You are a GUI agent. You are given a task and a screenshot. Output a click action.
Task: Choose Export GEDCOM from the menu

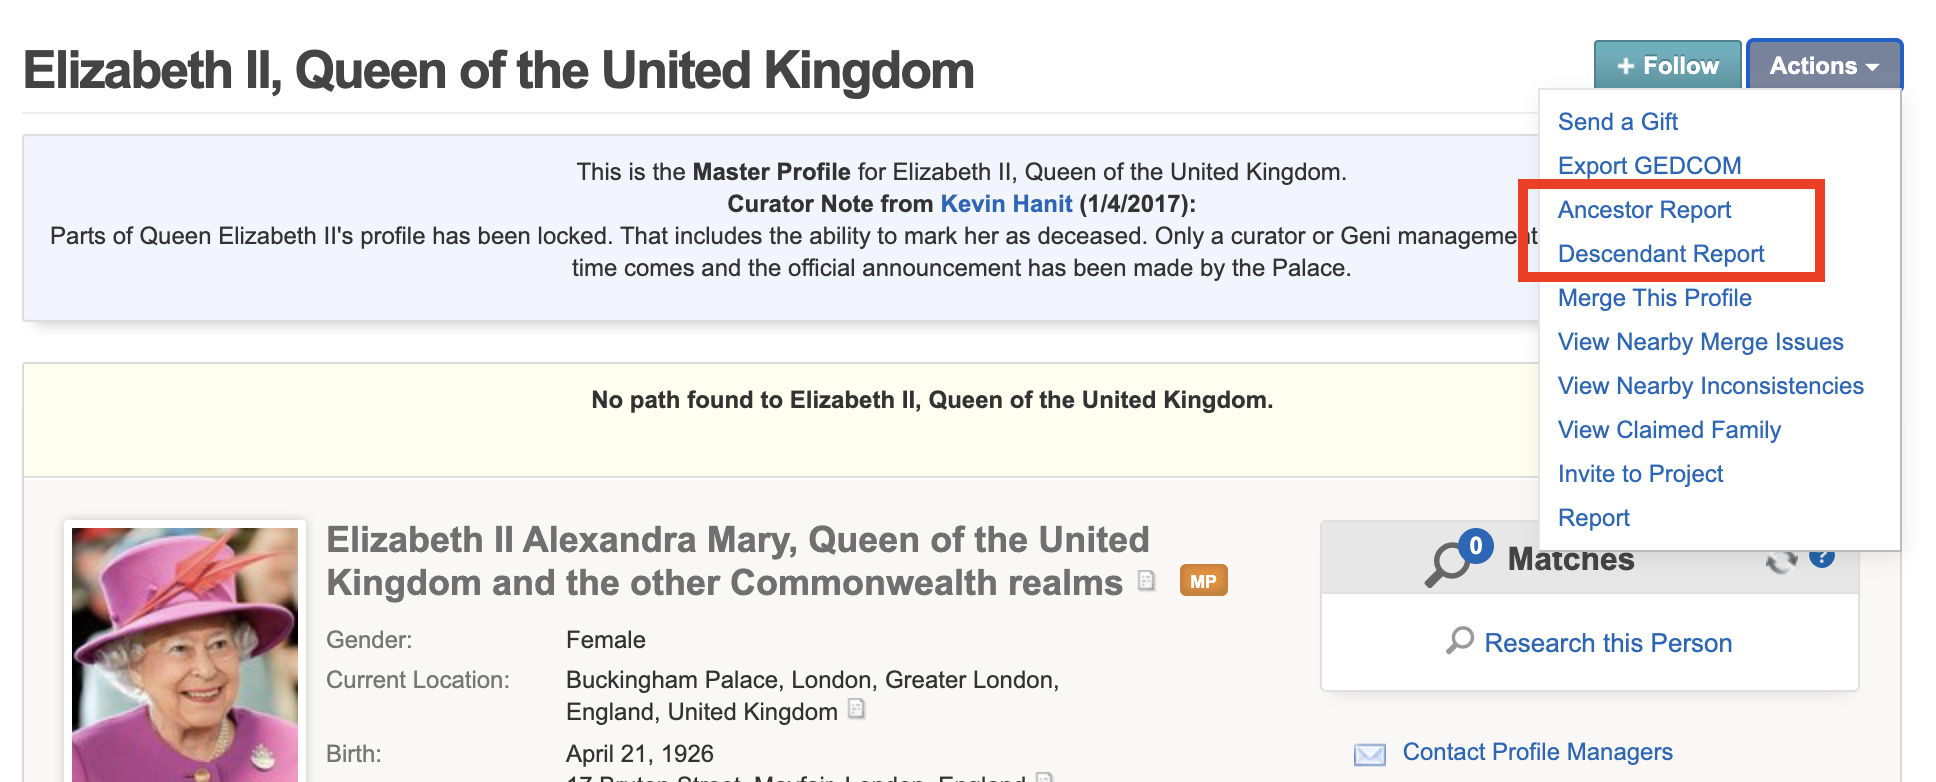tap(1649, 166)
